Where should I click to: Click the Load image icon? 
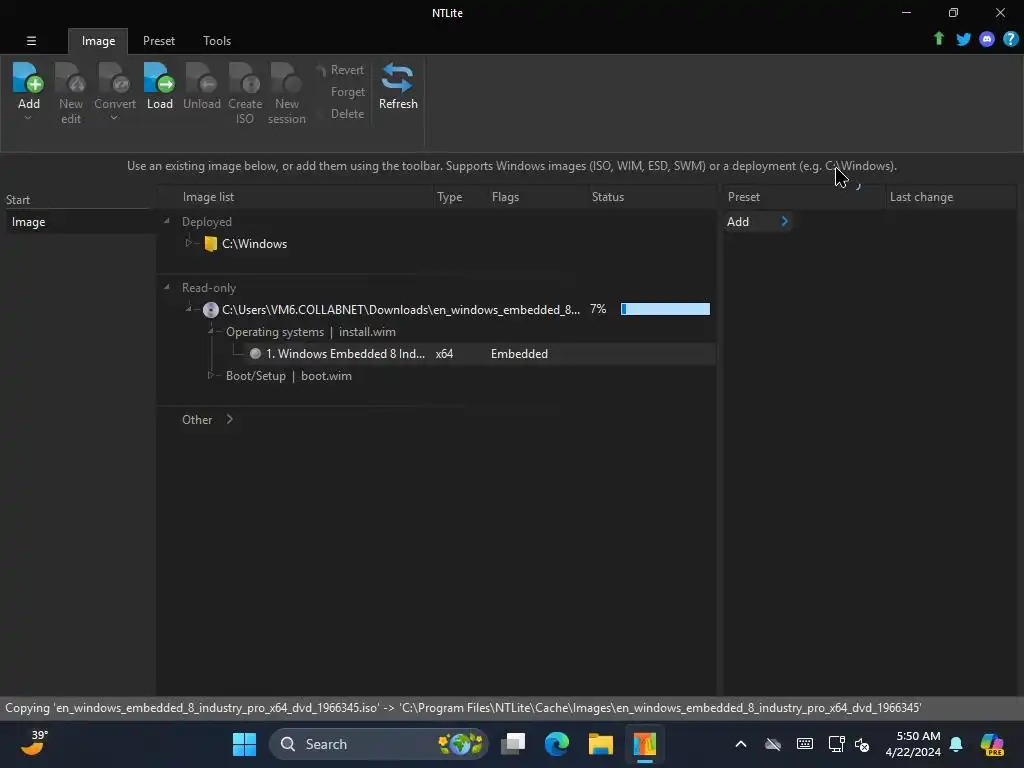[159, 78]
